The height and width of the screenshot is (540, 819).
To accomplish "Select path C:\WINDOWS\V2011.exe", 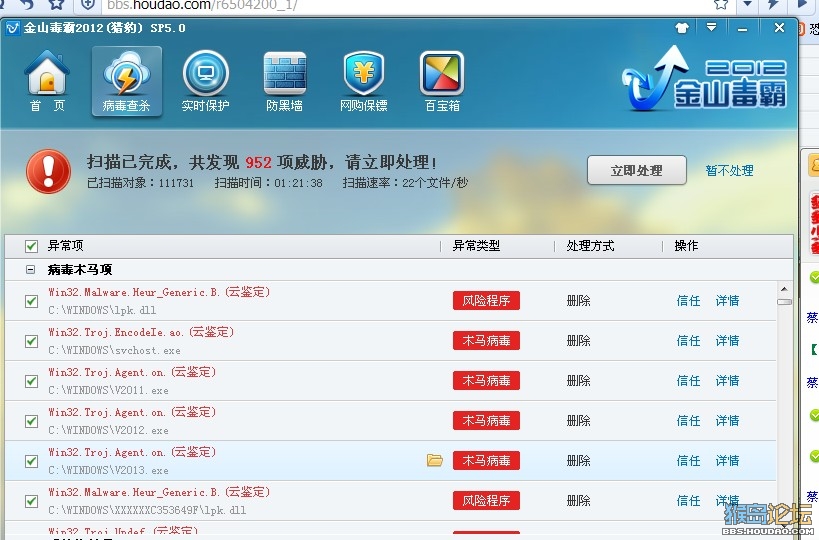I will (108, 391).
